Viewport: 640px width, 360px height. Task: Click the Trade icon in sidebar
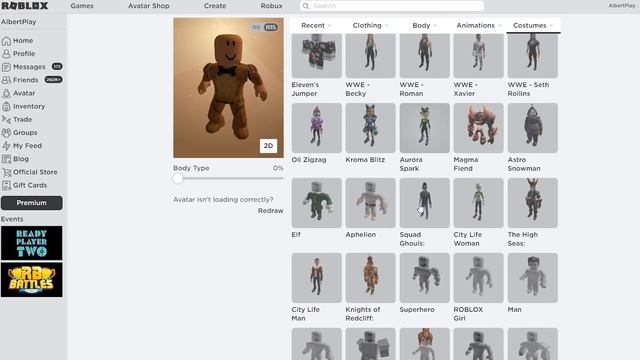(x=6, y=120)
